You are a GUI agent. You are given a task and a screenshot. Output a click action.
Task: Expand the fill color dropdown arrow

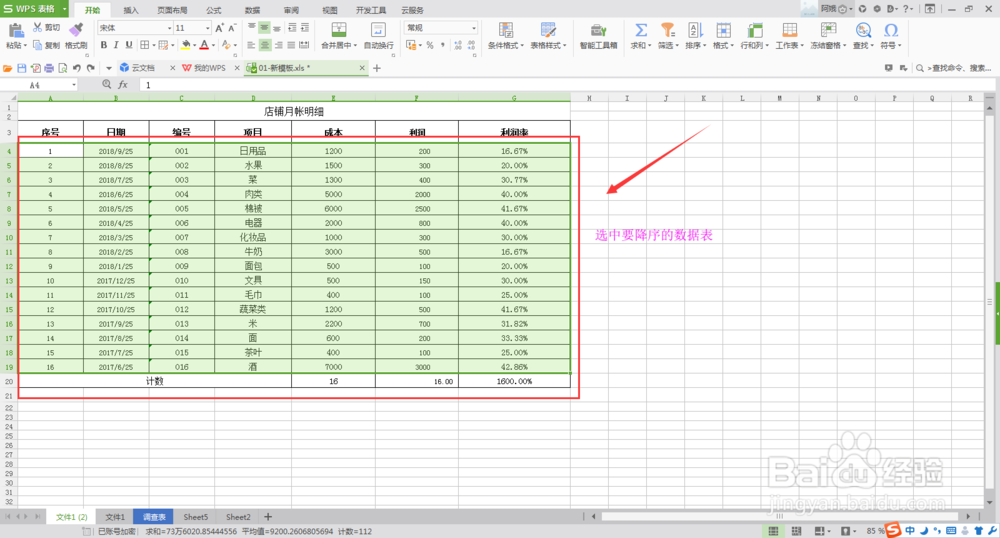click(x=195, y=45)
